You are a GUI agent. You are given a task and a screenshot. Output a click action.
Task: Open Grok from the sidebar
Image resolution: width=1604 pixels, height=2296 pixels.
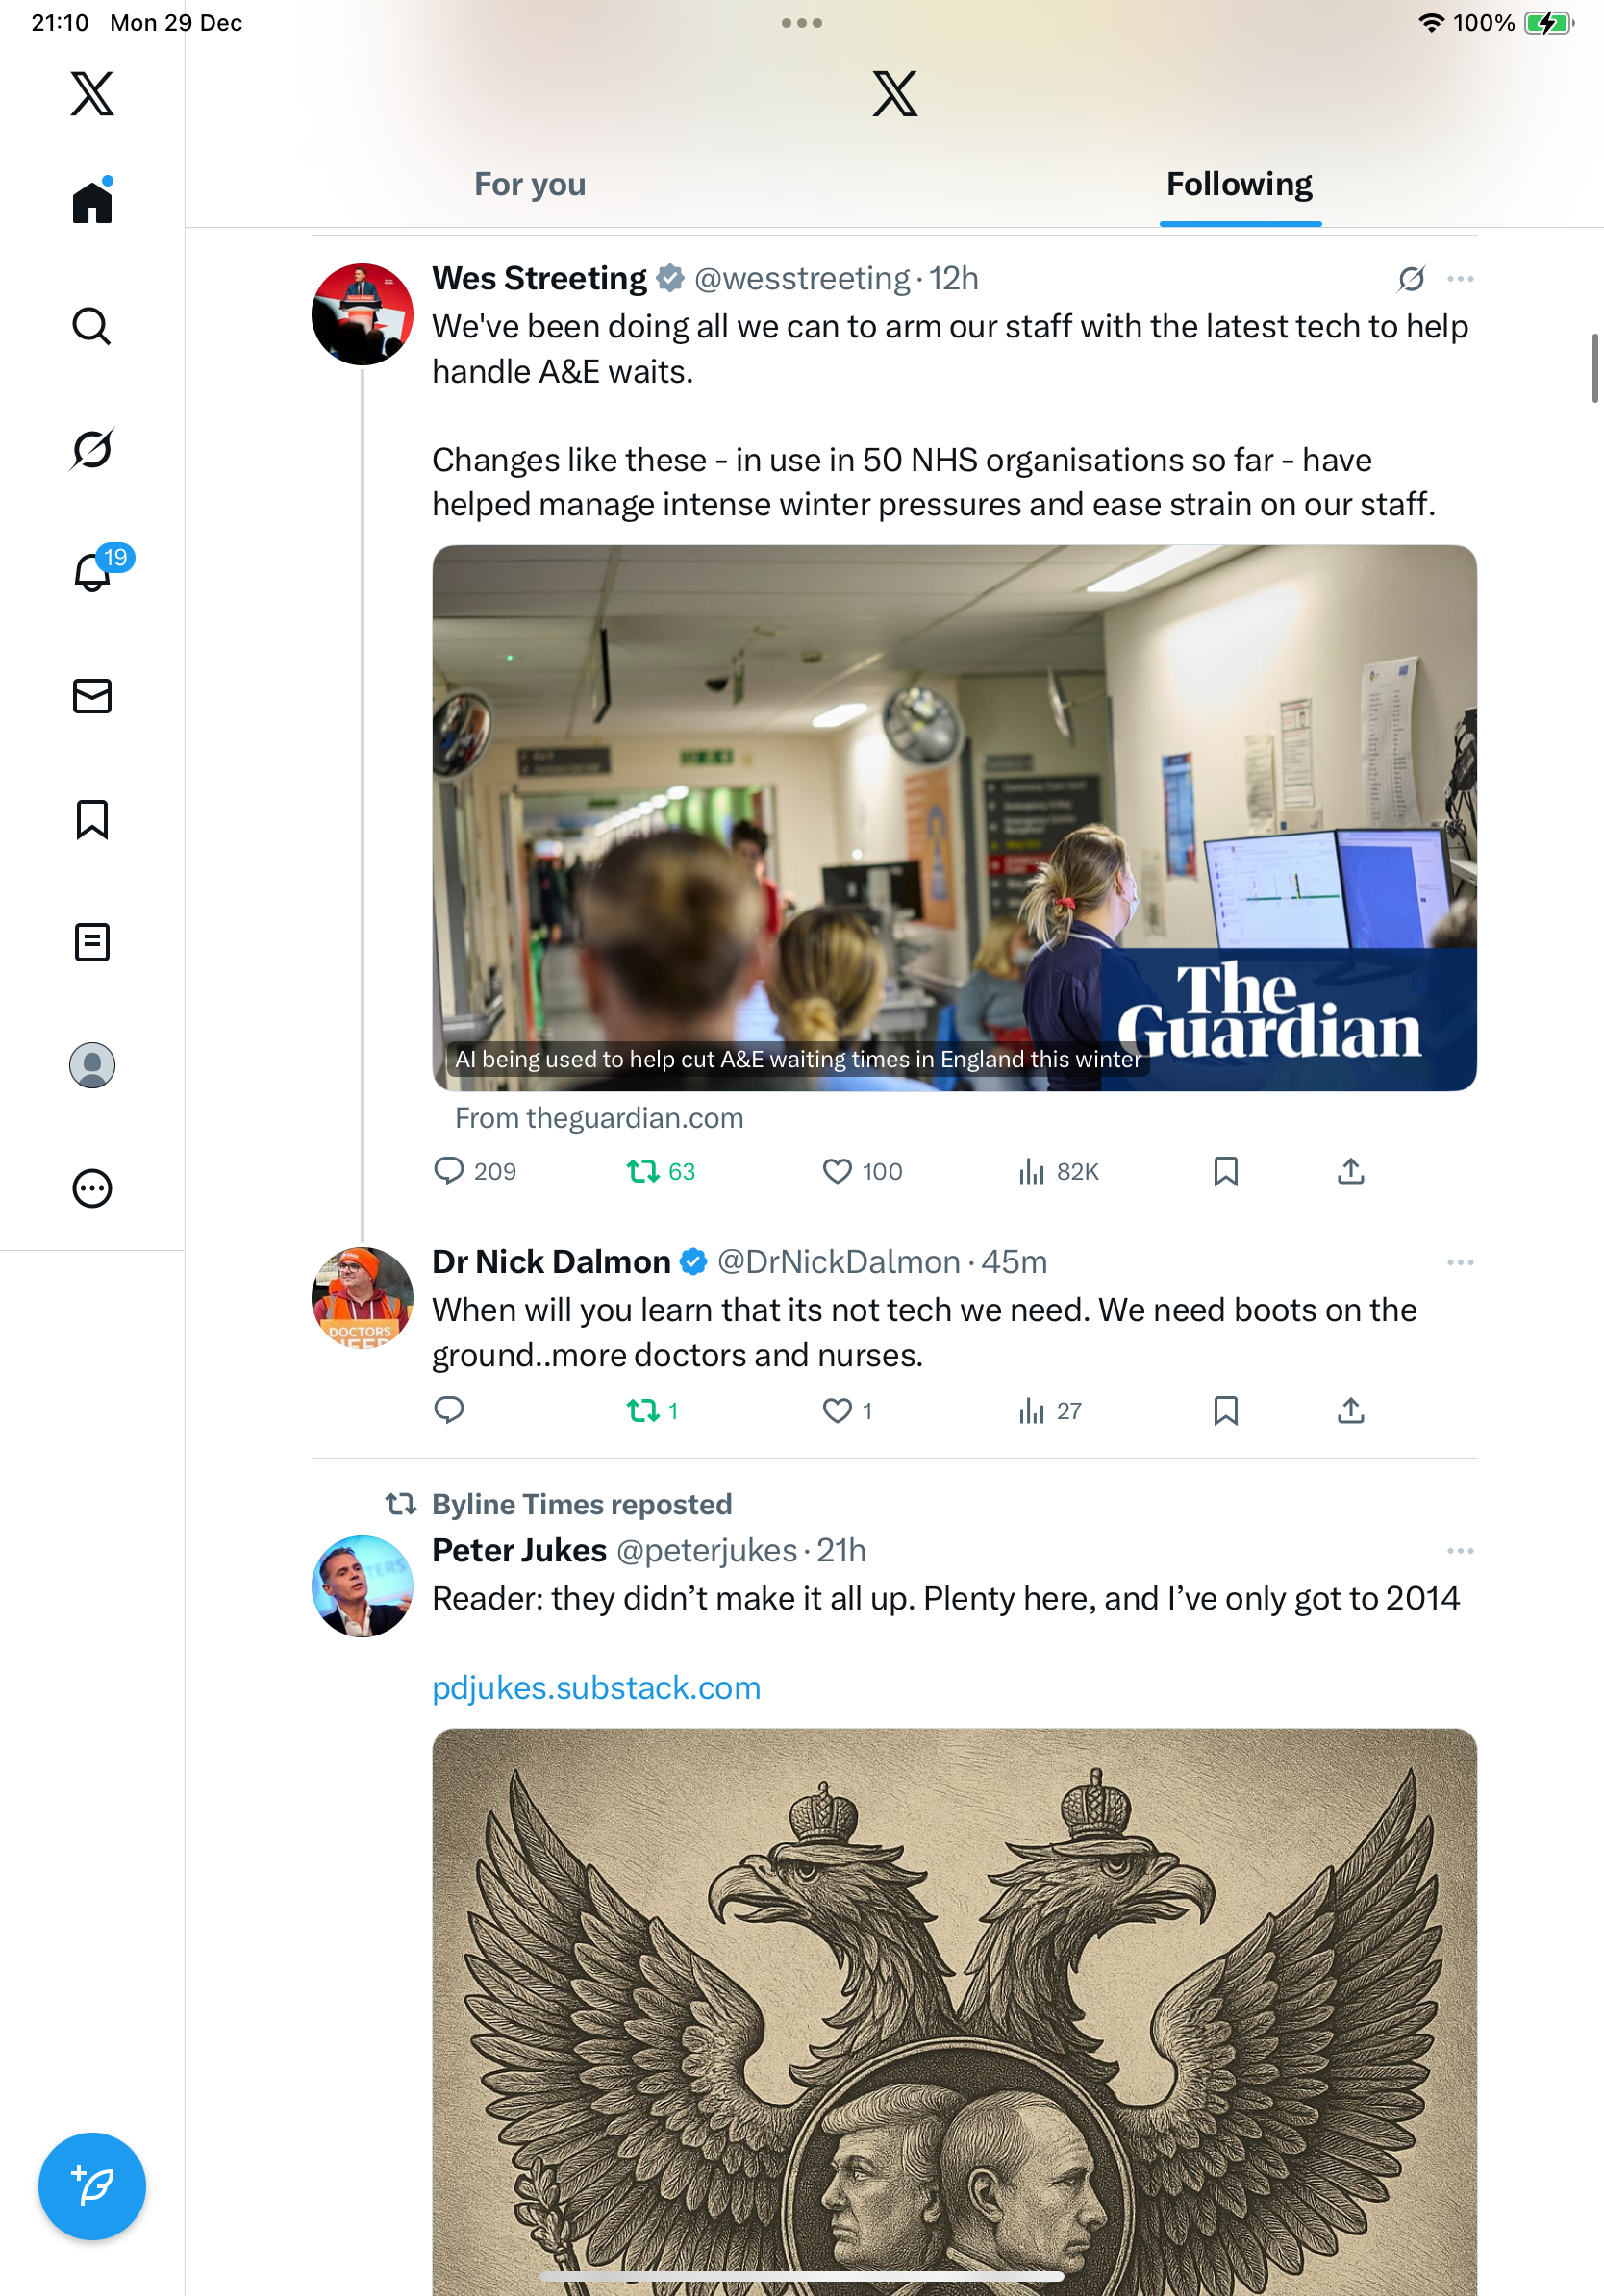[x=92, y=449]
